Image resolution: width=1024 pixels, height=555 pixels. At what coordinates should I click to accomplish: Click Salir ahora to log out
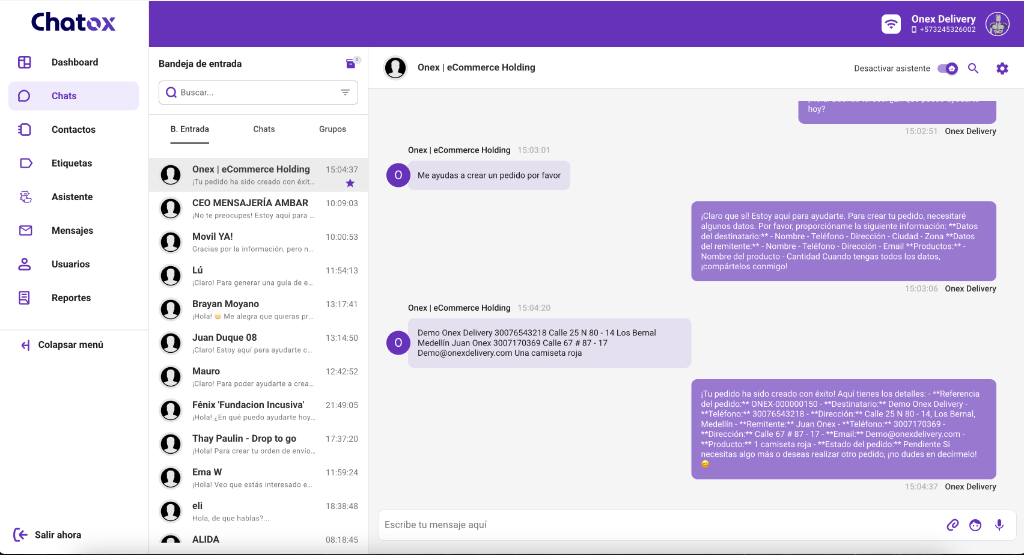(x=58, y=535)
